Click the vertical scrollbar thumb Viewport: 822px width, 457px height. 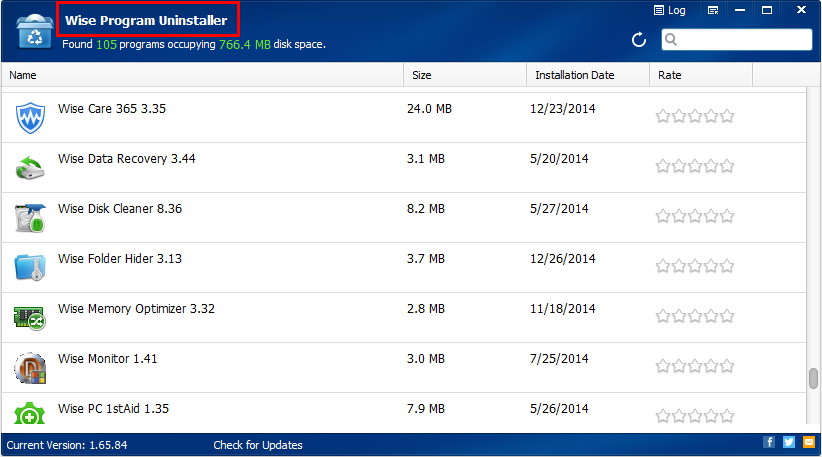coord(813,378)
